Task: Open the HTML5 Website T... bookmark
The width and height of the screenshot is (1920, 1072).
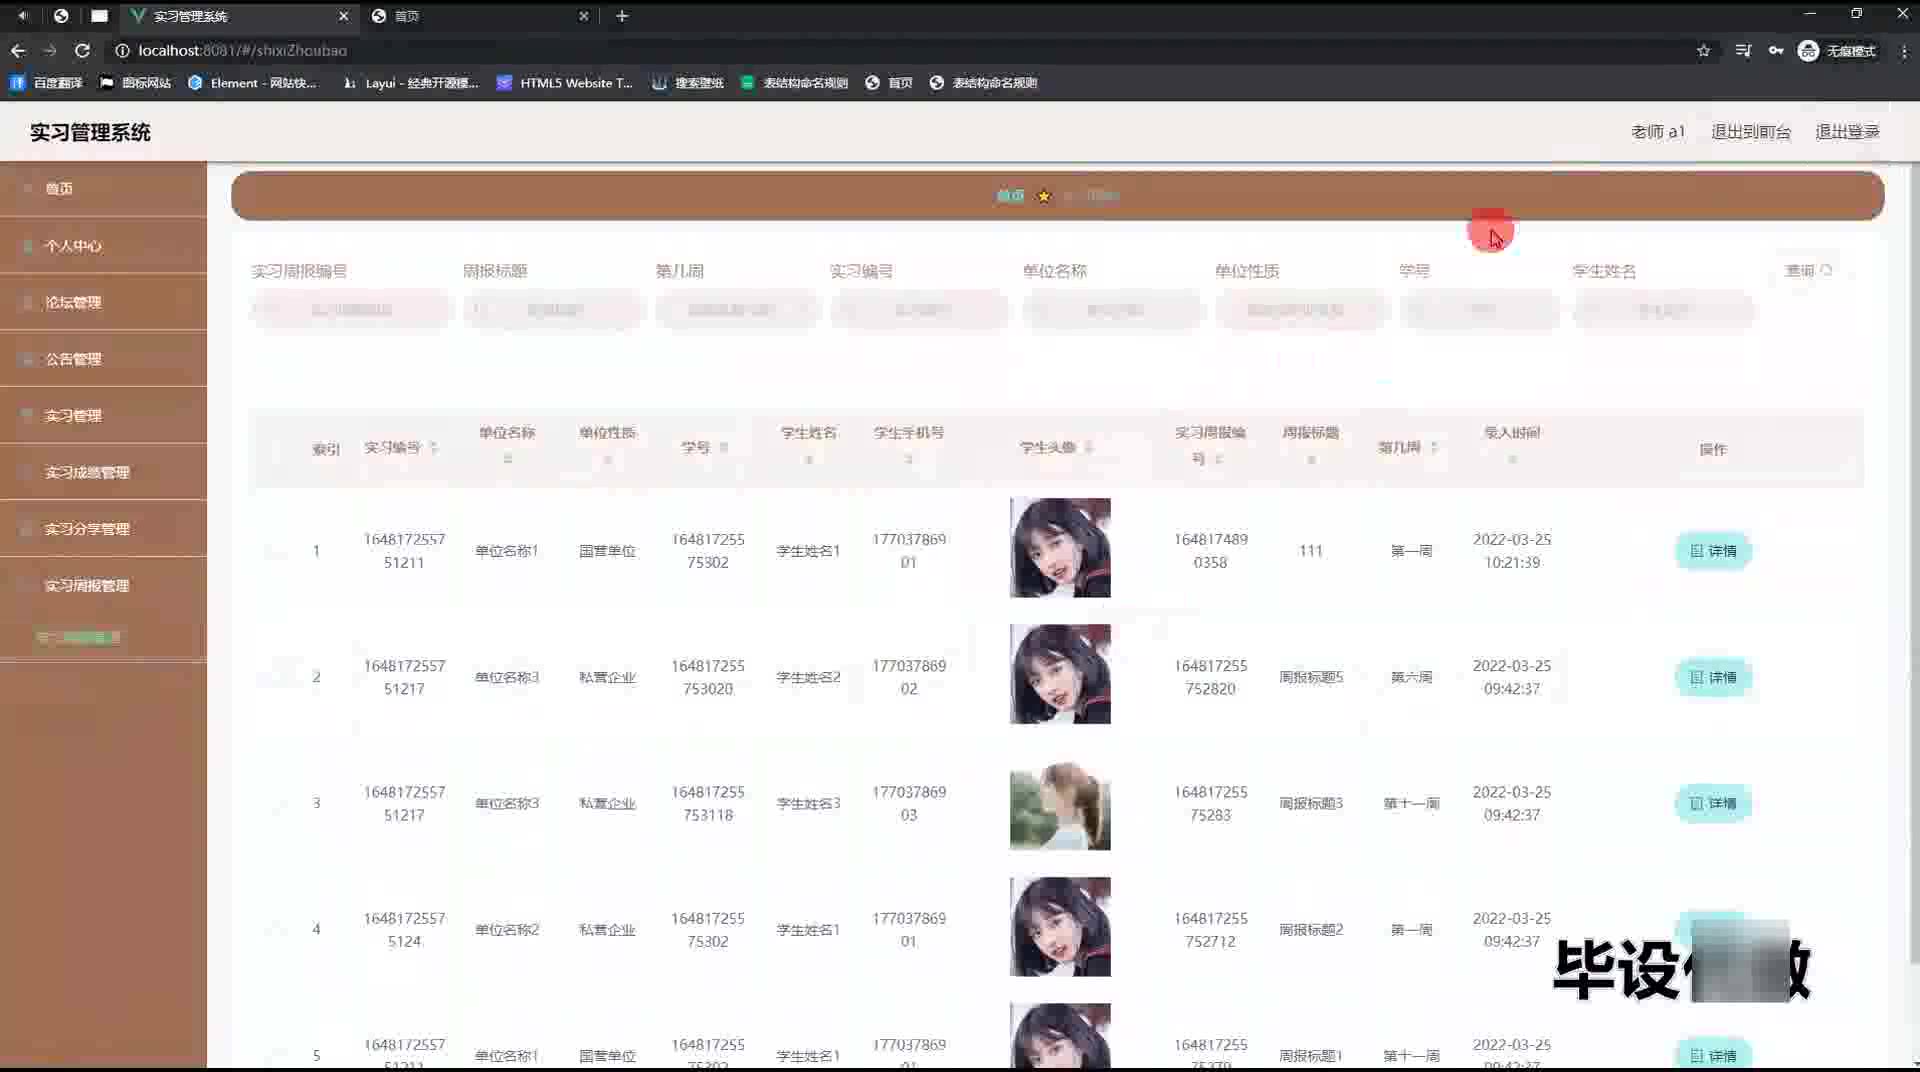Action: click(x=564, y=83)
